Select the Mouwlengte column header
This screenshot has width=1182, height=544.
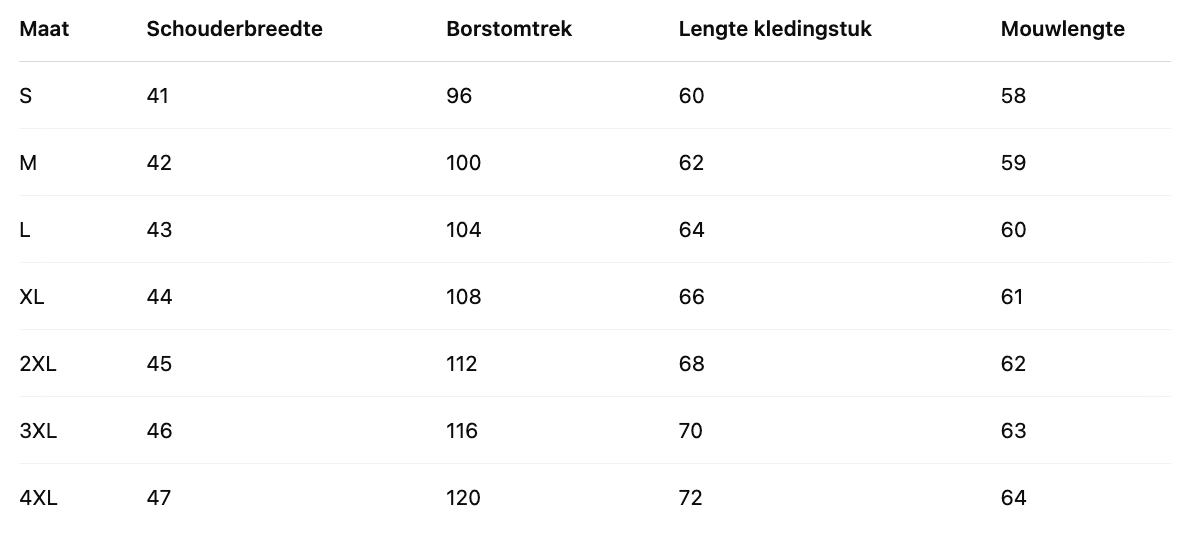pyautogui.click(x=1062, y=29)
